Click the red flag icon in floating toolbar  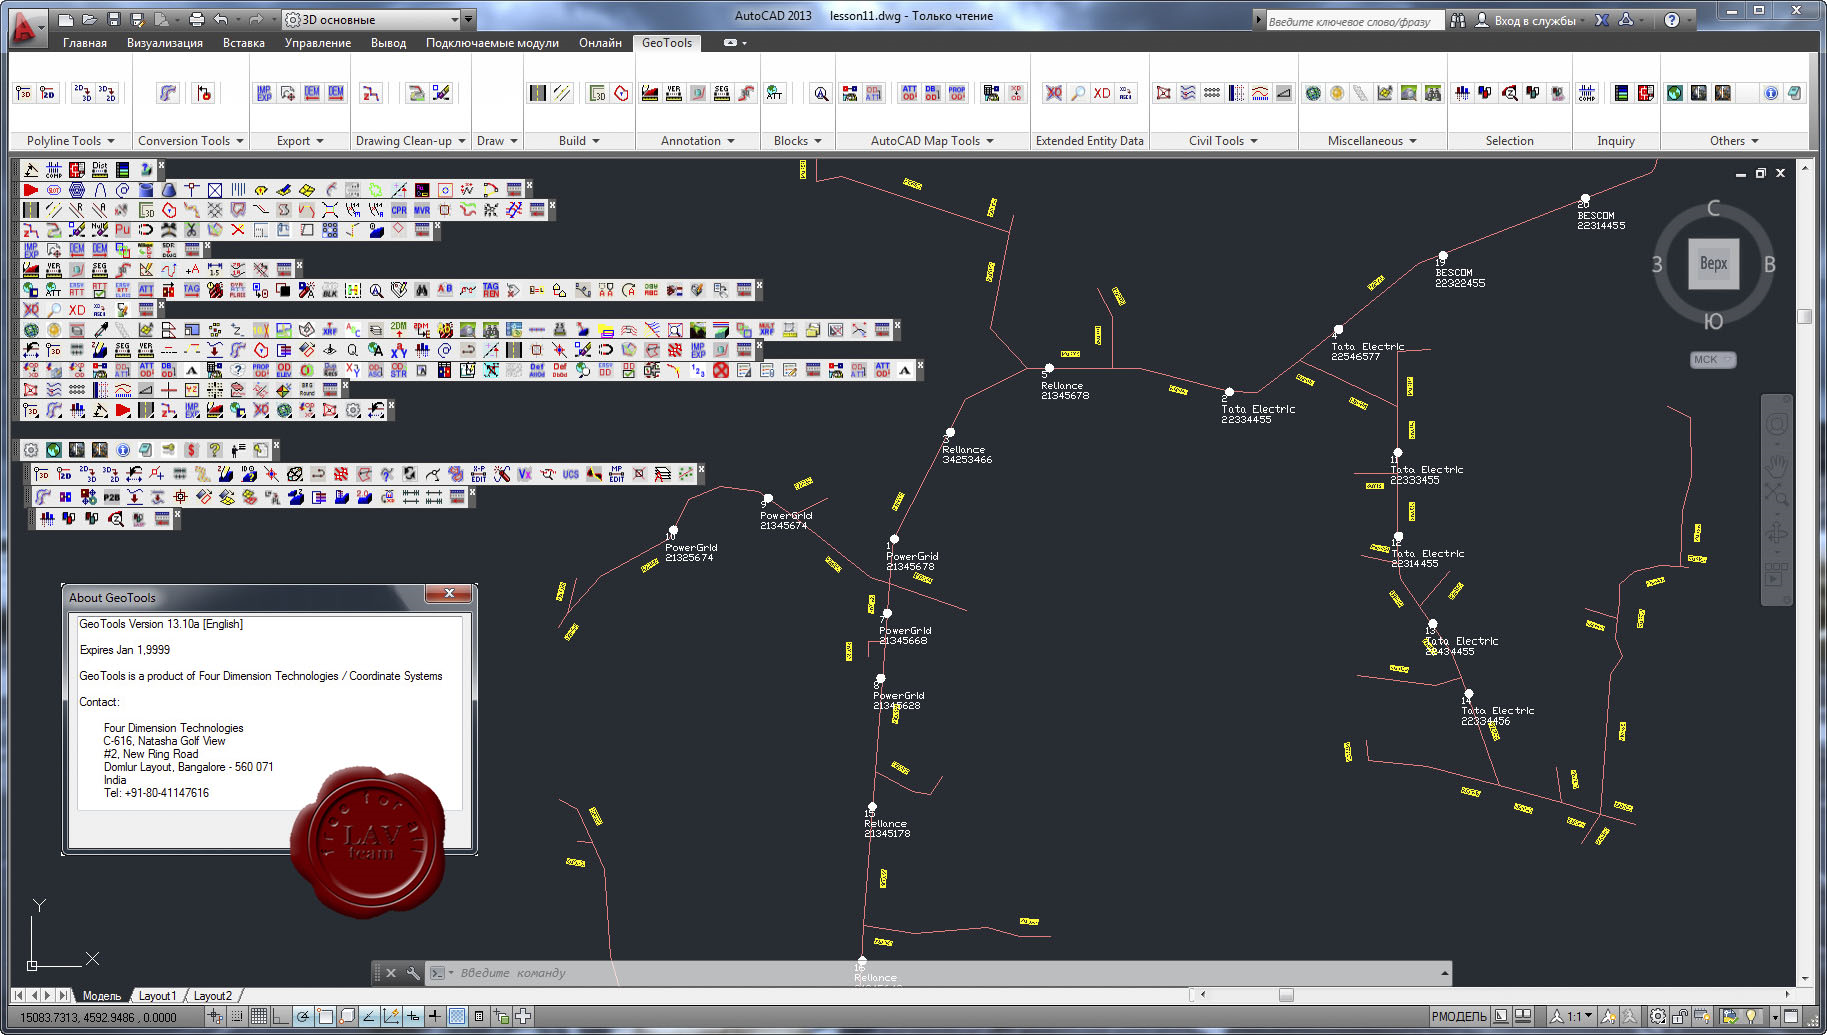[x=31, y=190]
